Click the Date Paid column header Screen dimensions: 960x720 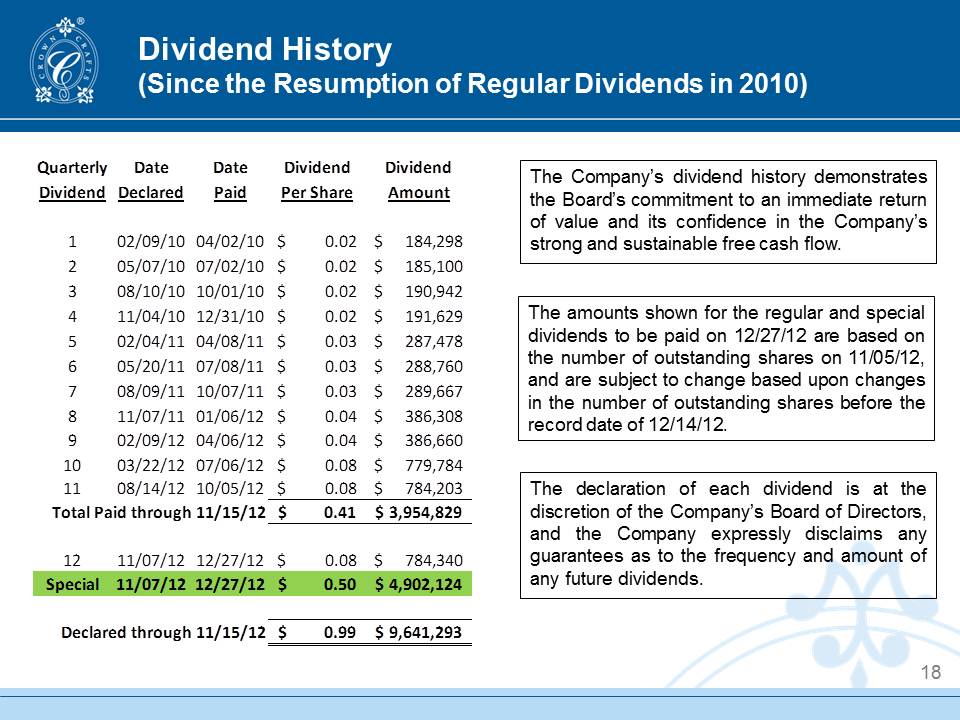point(230,180)
